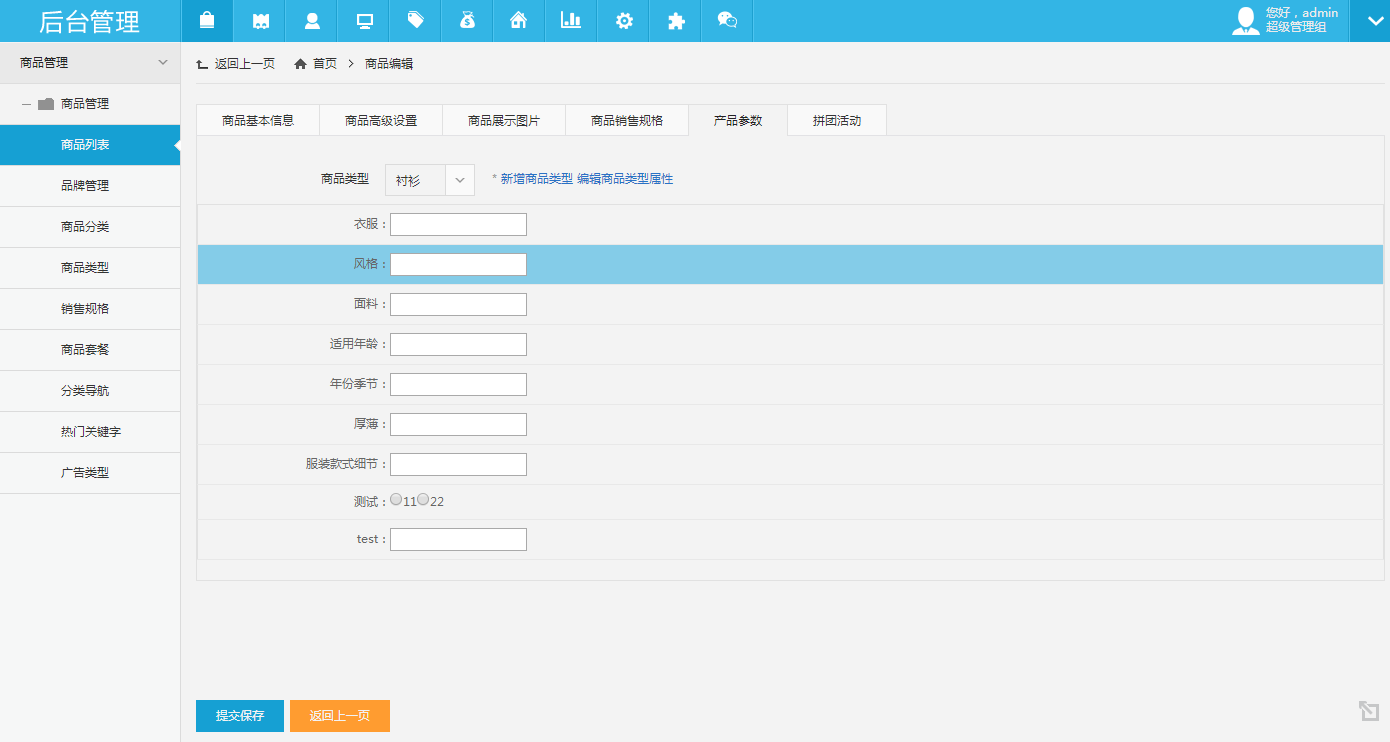Image resolution: width=1390 pixels, height=742 pixels.
Task: Switch to the 商品高级设置 tab
Action: pyautogui.click(x=381, y=120)
